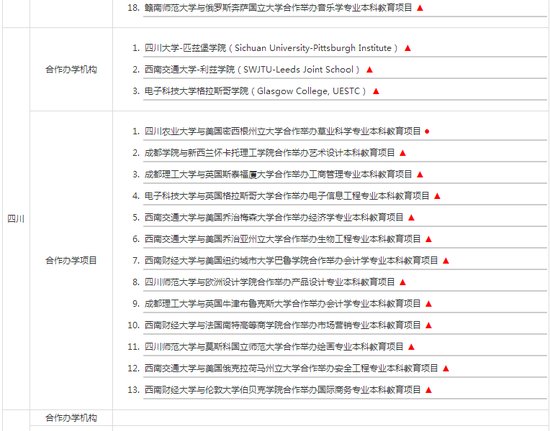The height and width of the screenshot is (431, 550).
Task: Click red dot after 四川农业大学 project entry
Action: point(427,132)
